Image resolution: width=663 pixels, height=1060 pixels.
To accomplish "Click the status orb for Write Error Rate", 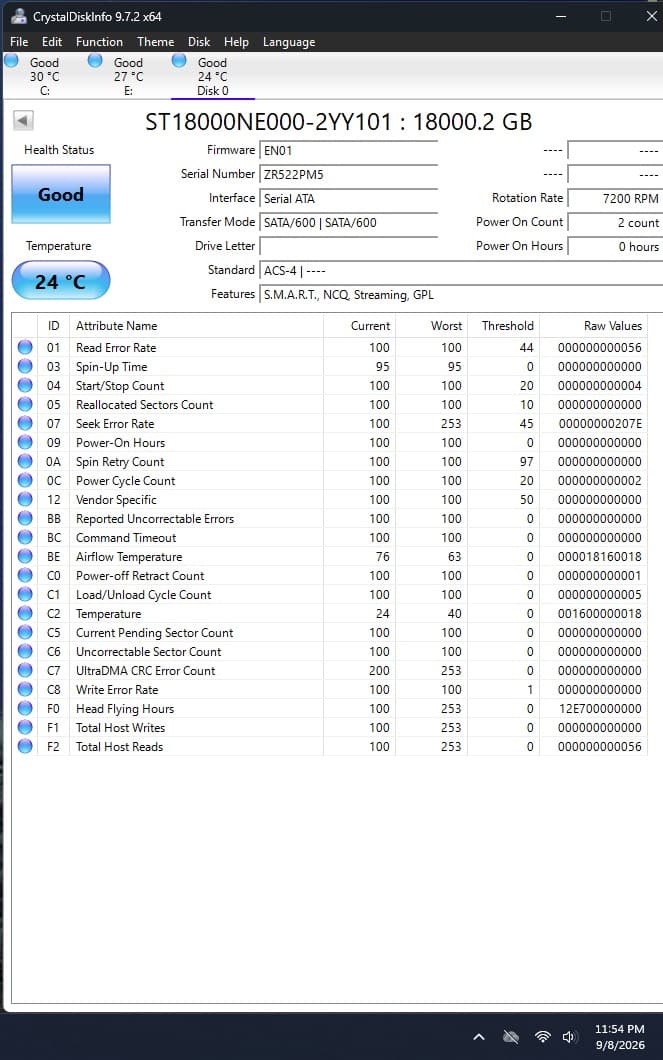I will click(x=25, y=689).
